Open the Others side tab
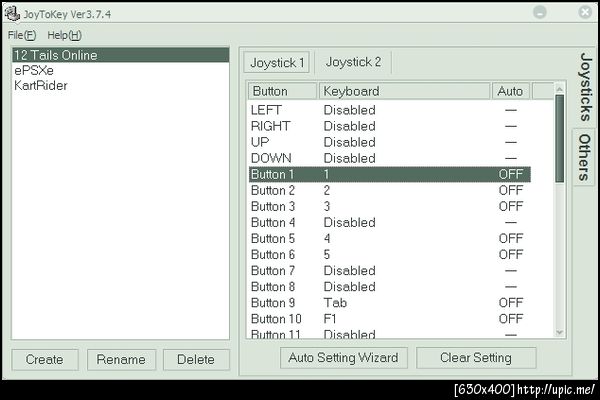 point(583,157)
